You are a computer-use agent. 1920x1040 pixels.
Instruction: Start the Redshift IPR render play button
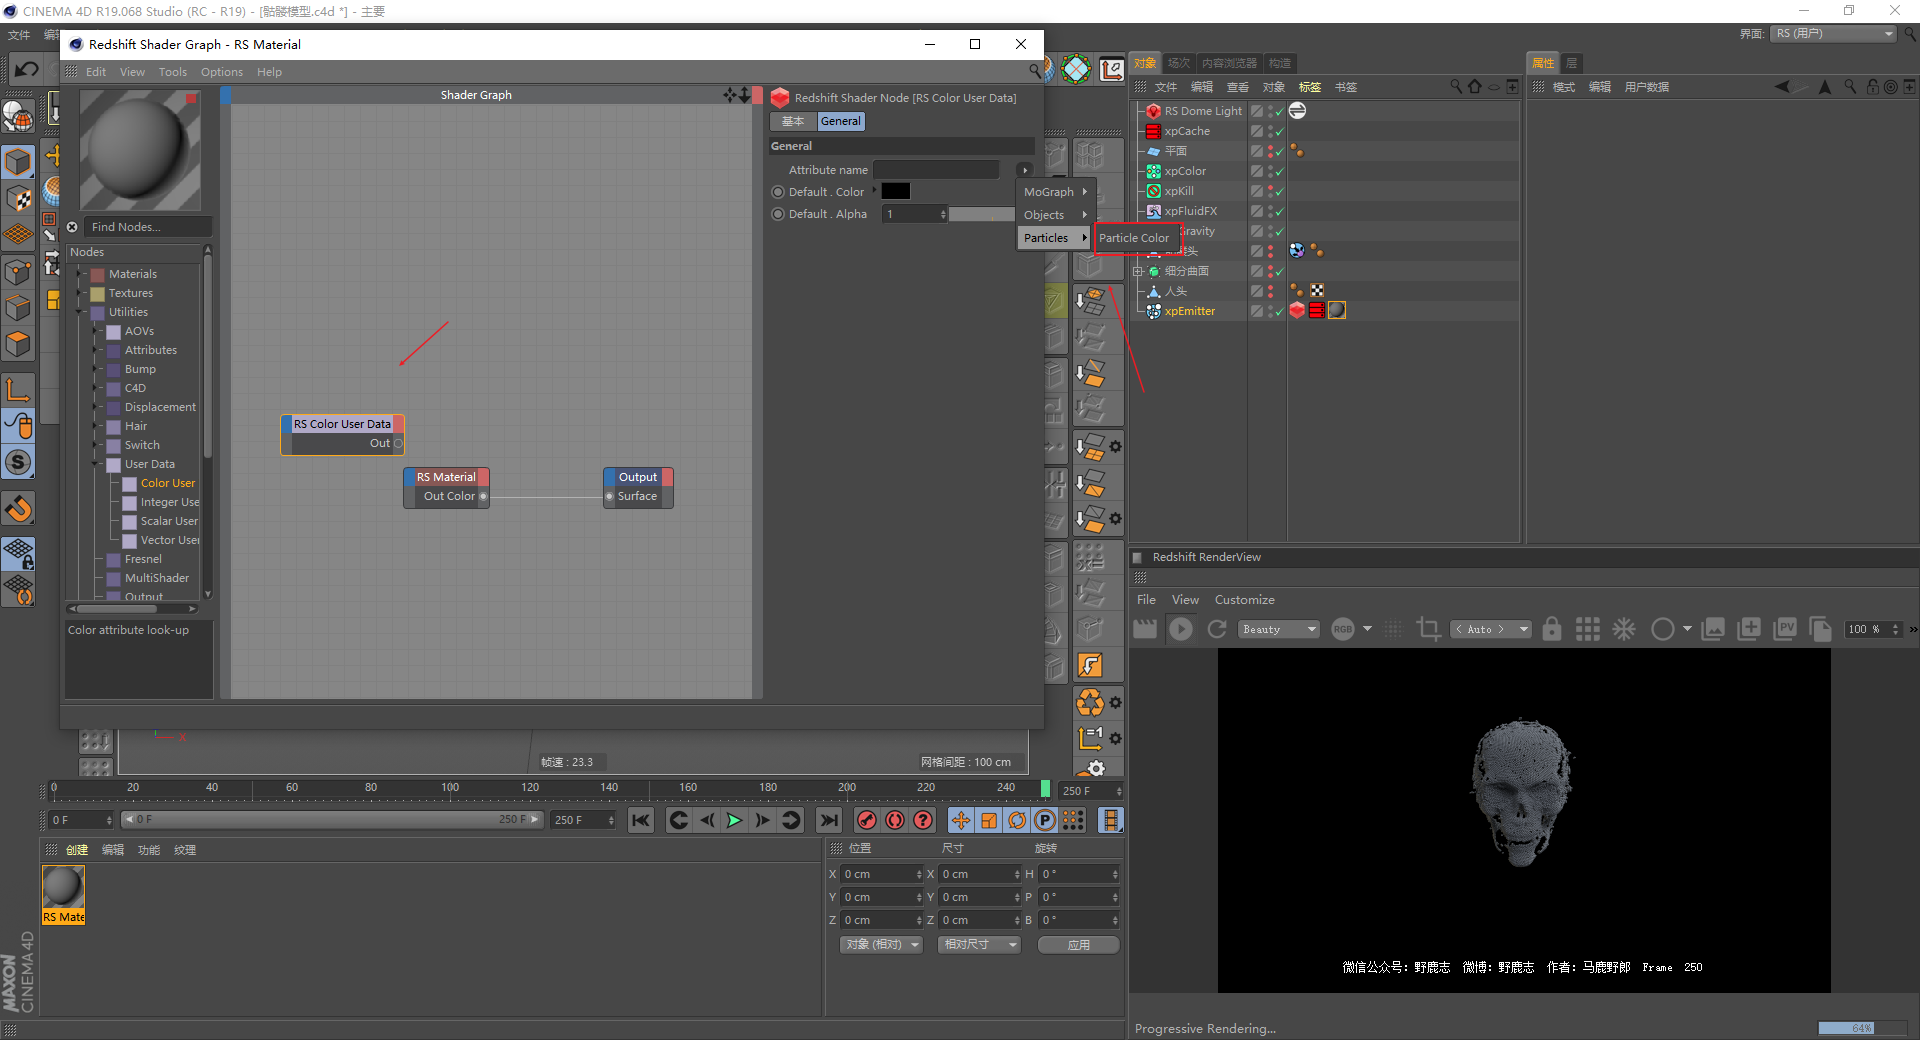tap(1181, 629)
